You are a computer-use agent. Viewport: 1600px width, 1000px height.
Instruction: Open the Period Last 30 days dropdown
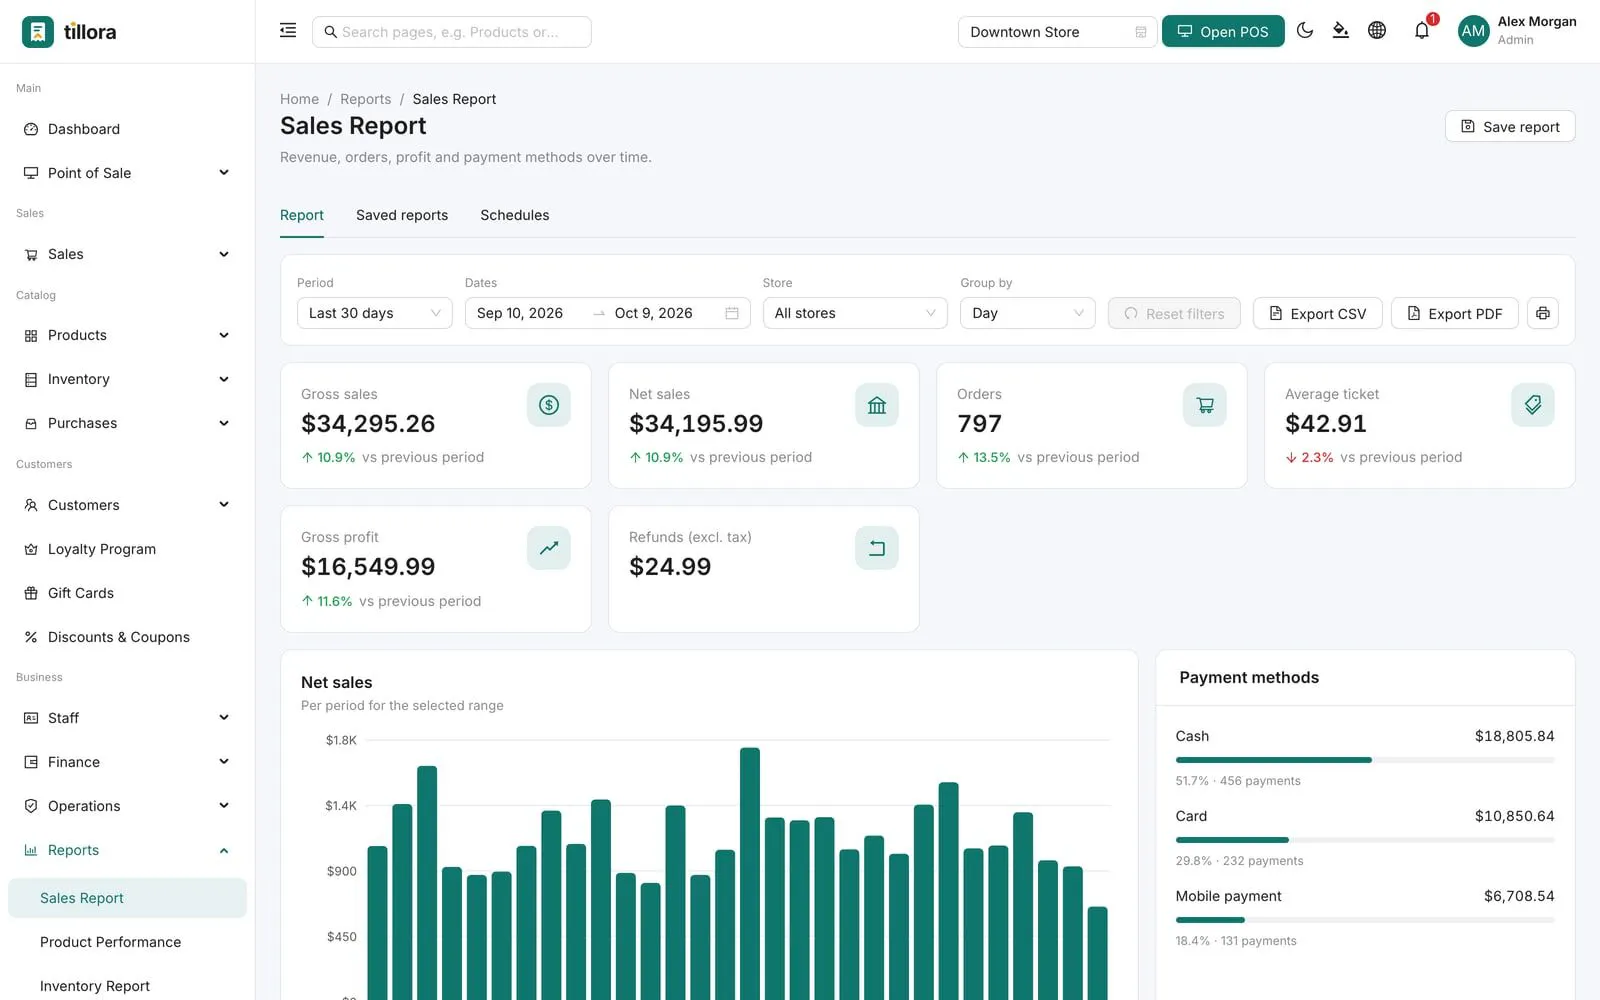point(375,313)
